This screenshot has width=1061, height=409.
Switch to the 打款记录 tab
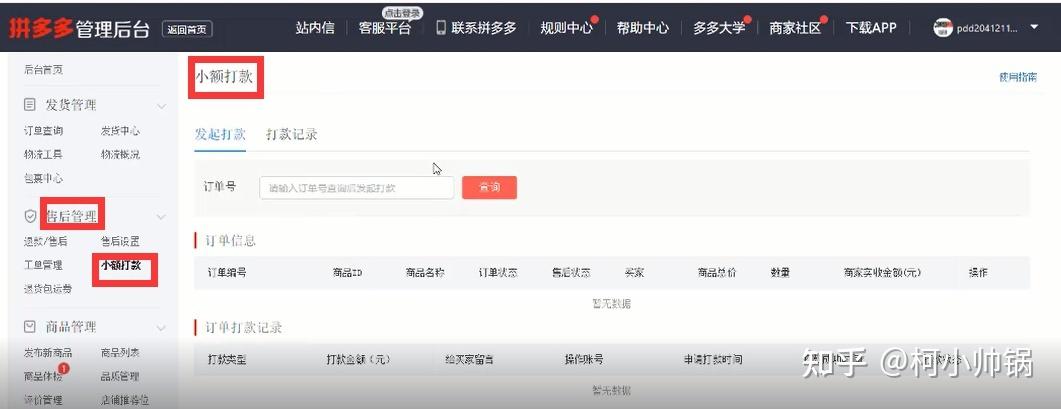click(x=292, y=134)
